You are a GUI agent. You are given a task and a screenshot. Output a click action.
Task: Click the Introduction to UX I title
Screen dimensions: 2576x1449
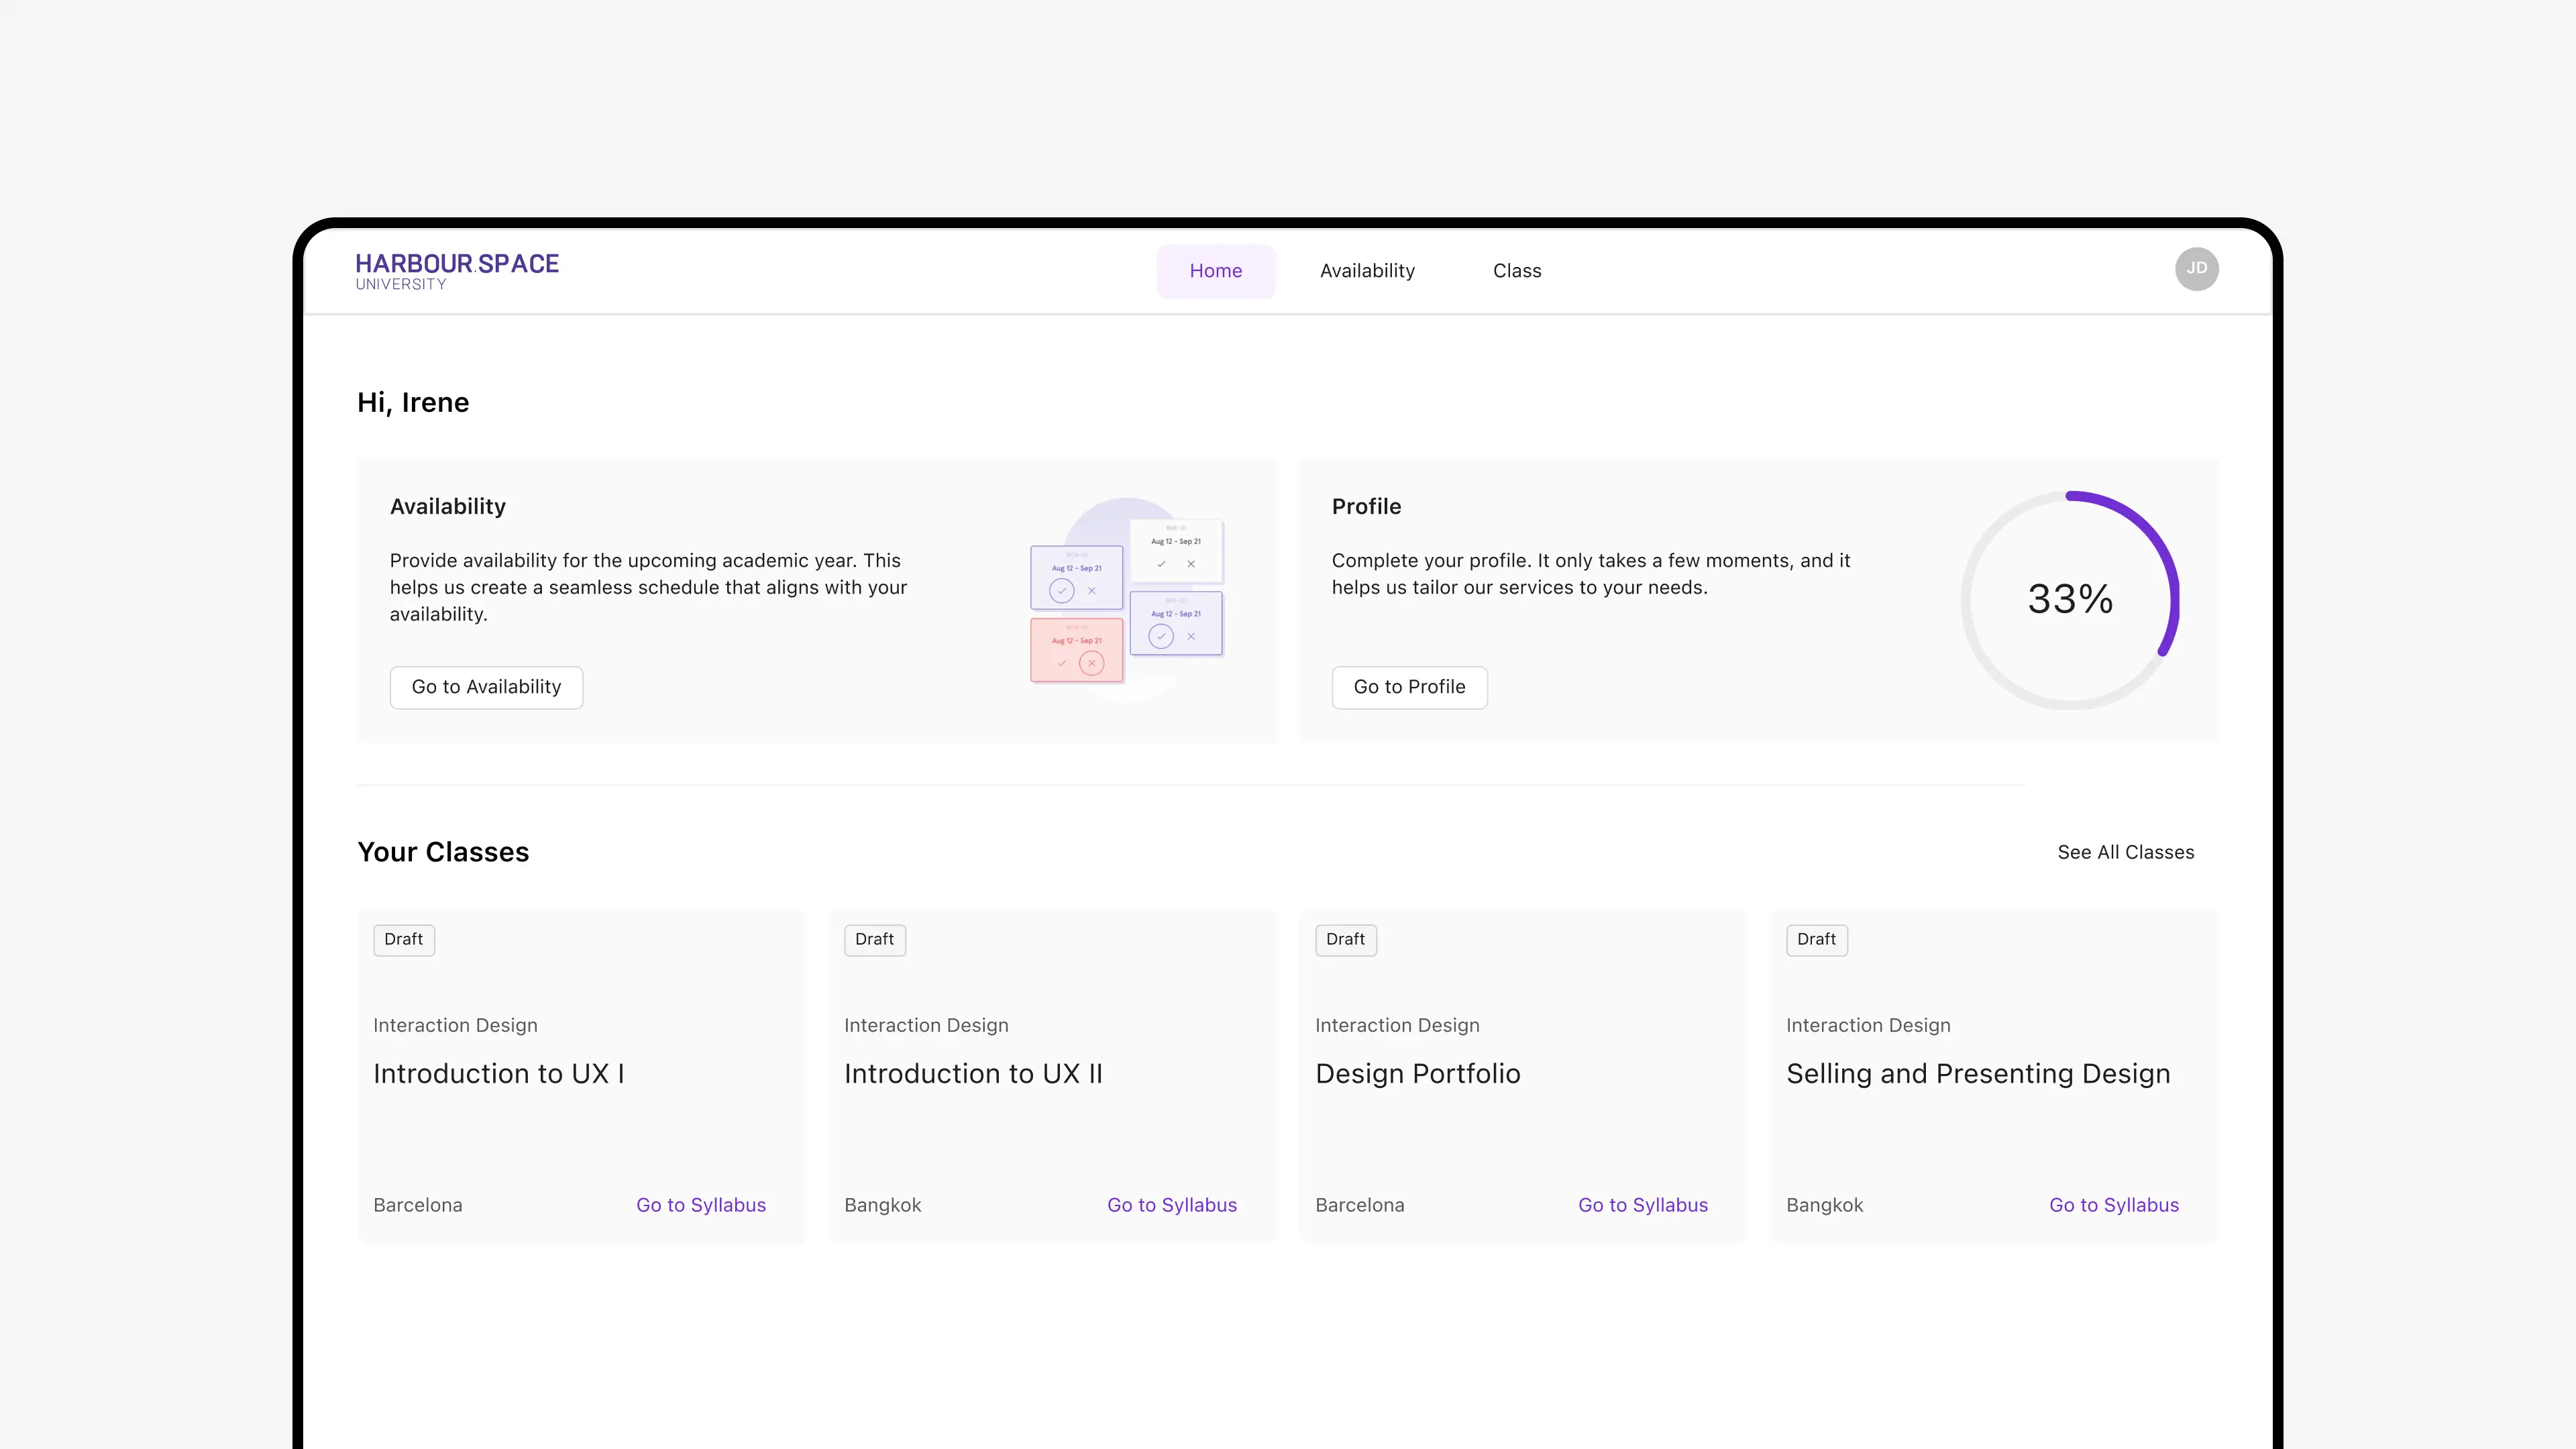[x=498, y=1073]
